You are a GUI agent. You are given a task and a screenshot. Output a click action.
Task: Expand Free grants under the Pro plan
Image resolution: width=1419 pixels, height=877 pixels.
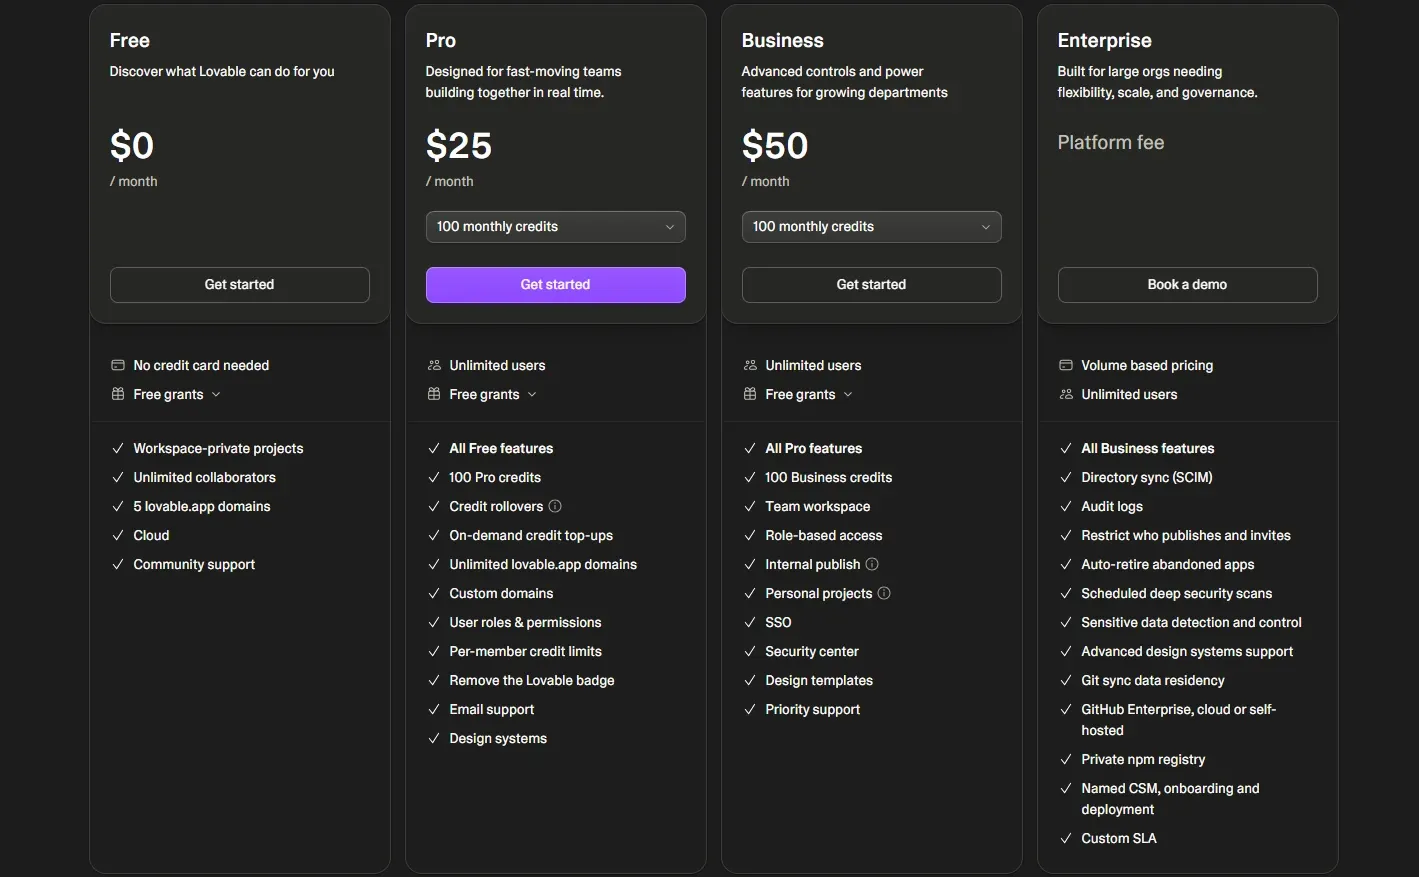tap(493, 394)
